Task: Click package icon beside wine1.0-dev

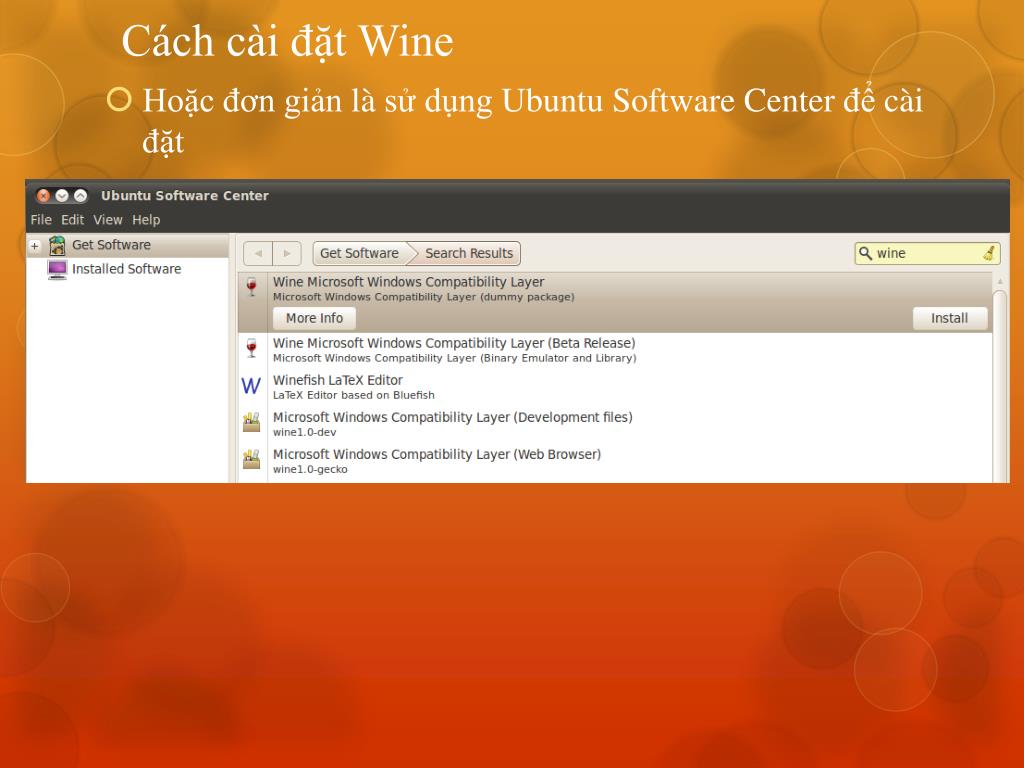Action: tap(251, 422)
